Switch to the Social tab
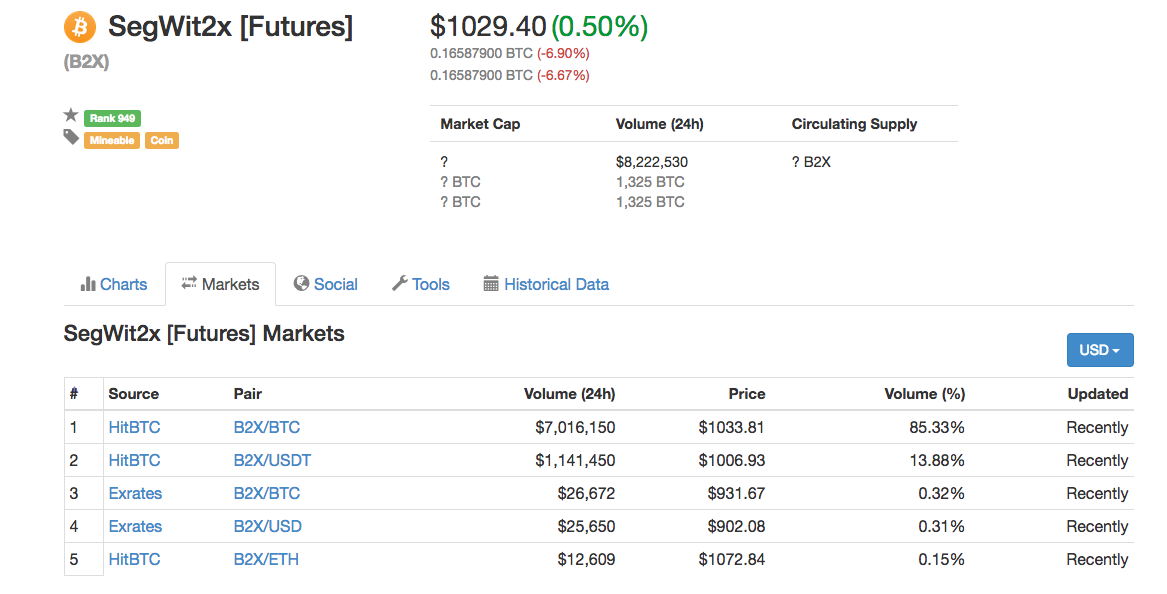This screenshot has height=594, width=1167. coord(326,284)
